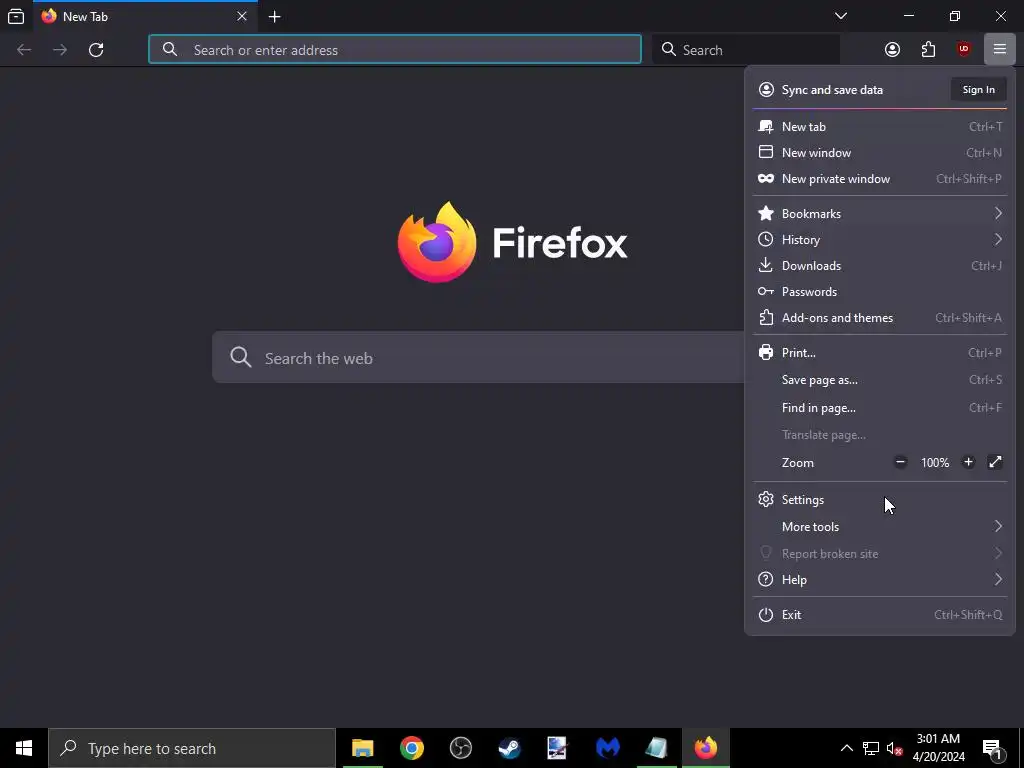Close the hamburger application menu button

click(999, 49)
